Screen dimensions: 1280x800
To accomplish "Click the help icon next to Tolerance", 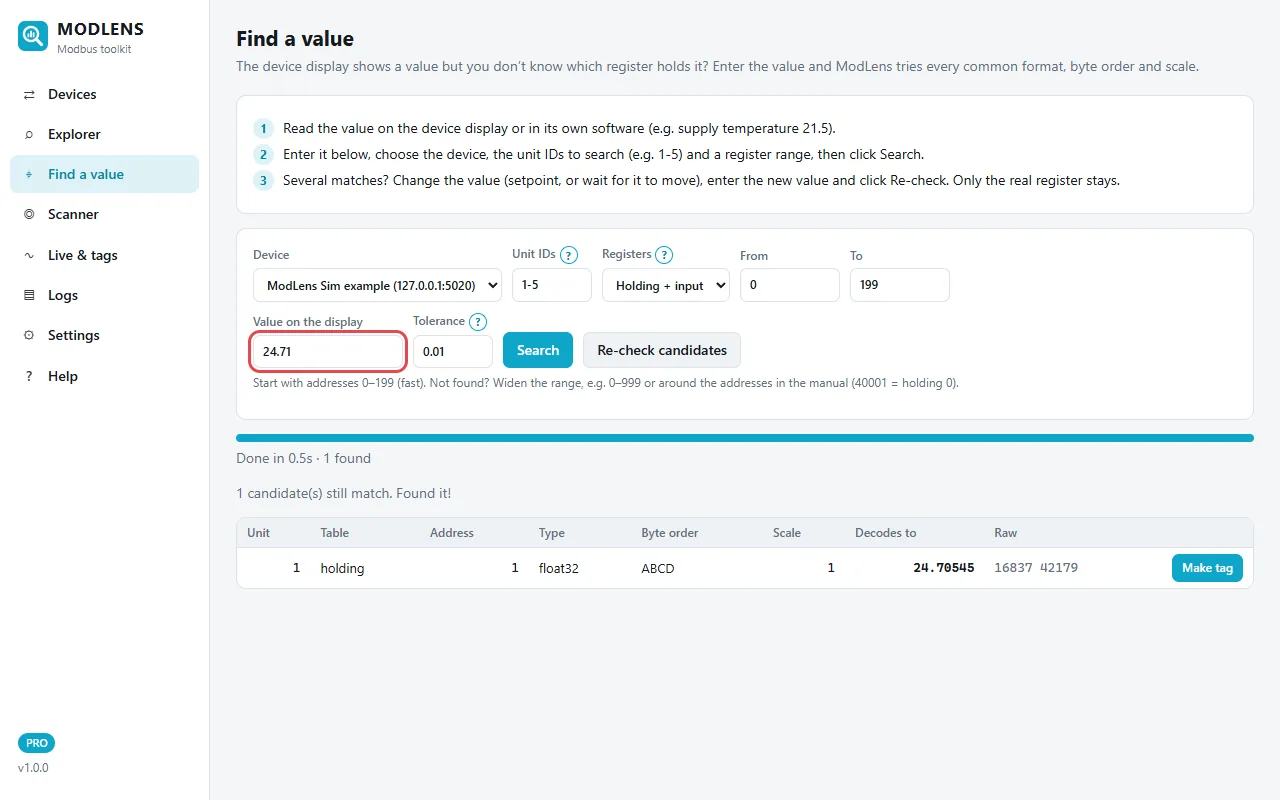I will pos(478,322).
